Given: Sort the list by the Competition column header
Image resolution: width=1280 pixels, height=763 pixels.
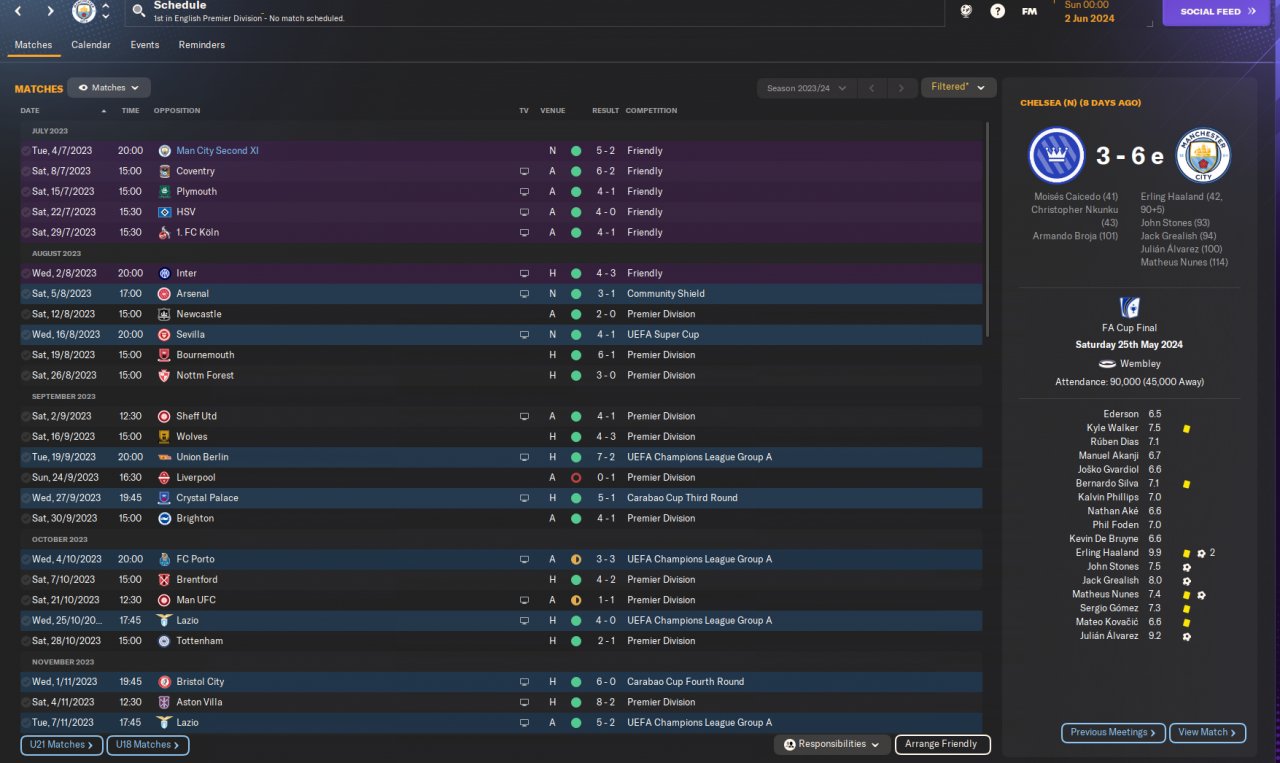Looking at the screenshot, I should [x=652, y=110].
